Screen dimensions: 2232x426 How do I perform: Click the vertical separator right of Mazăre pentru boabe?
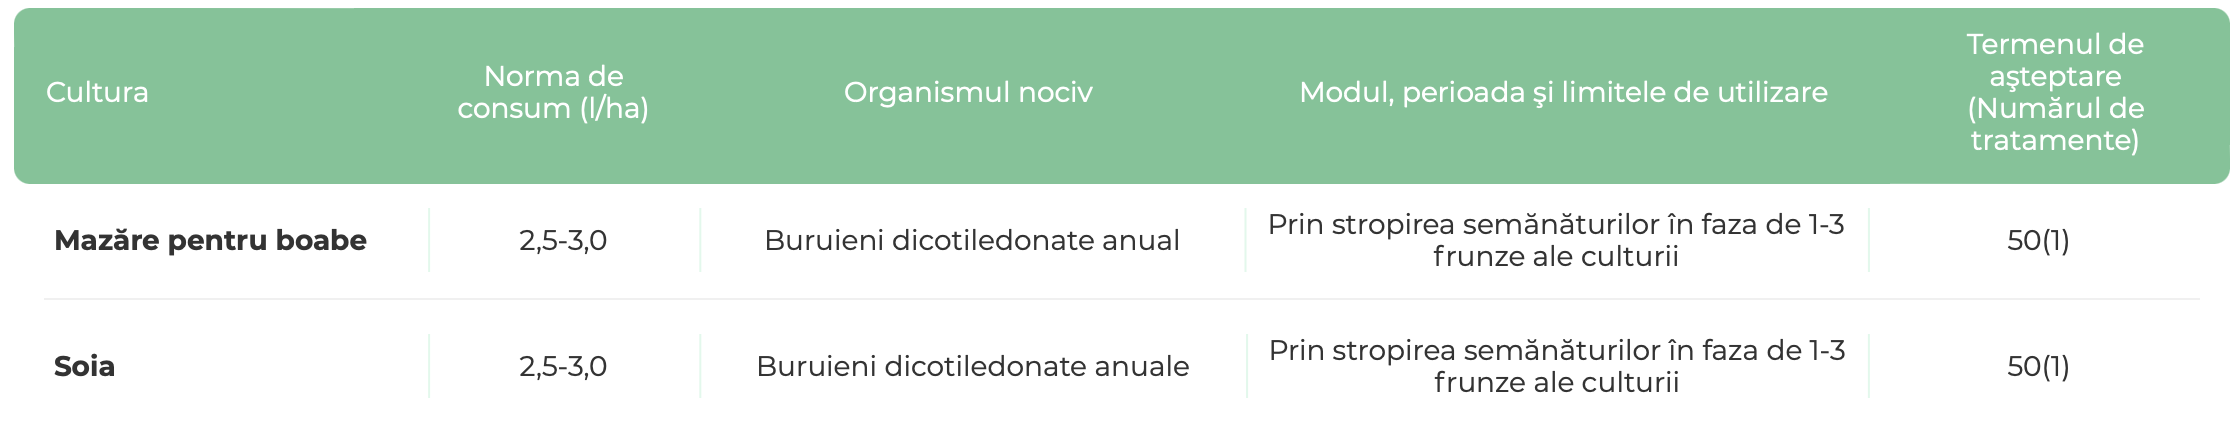pos(429,241)
